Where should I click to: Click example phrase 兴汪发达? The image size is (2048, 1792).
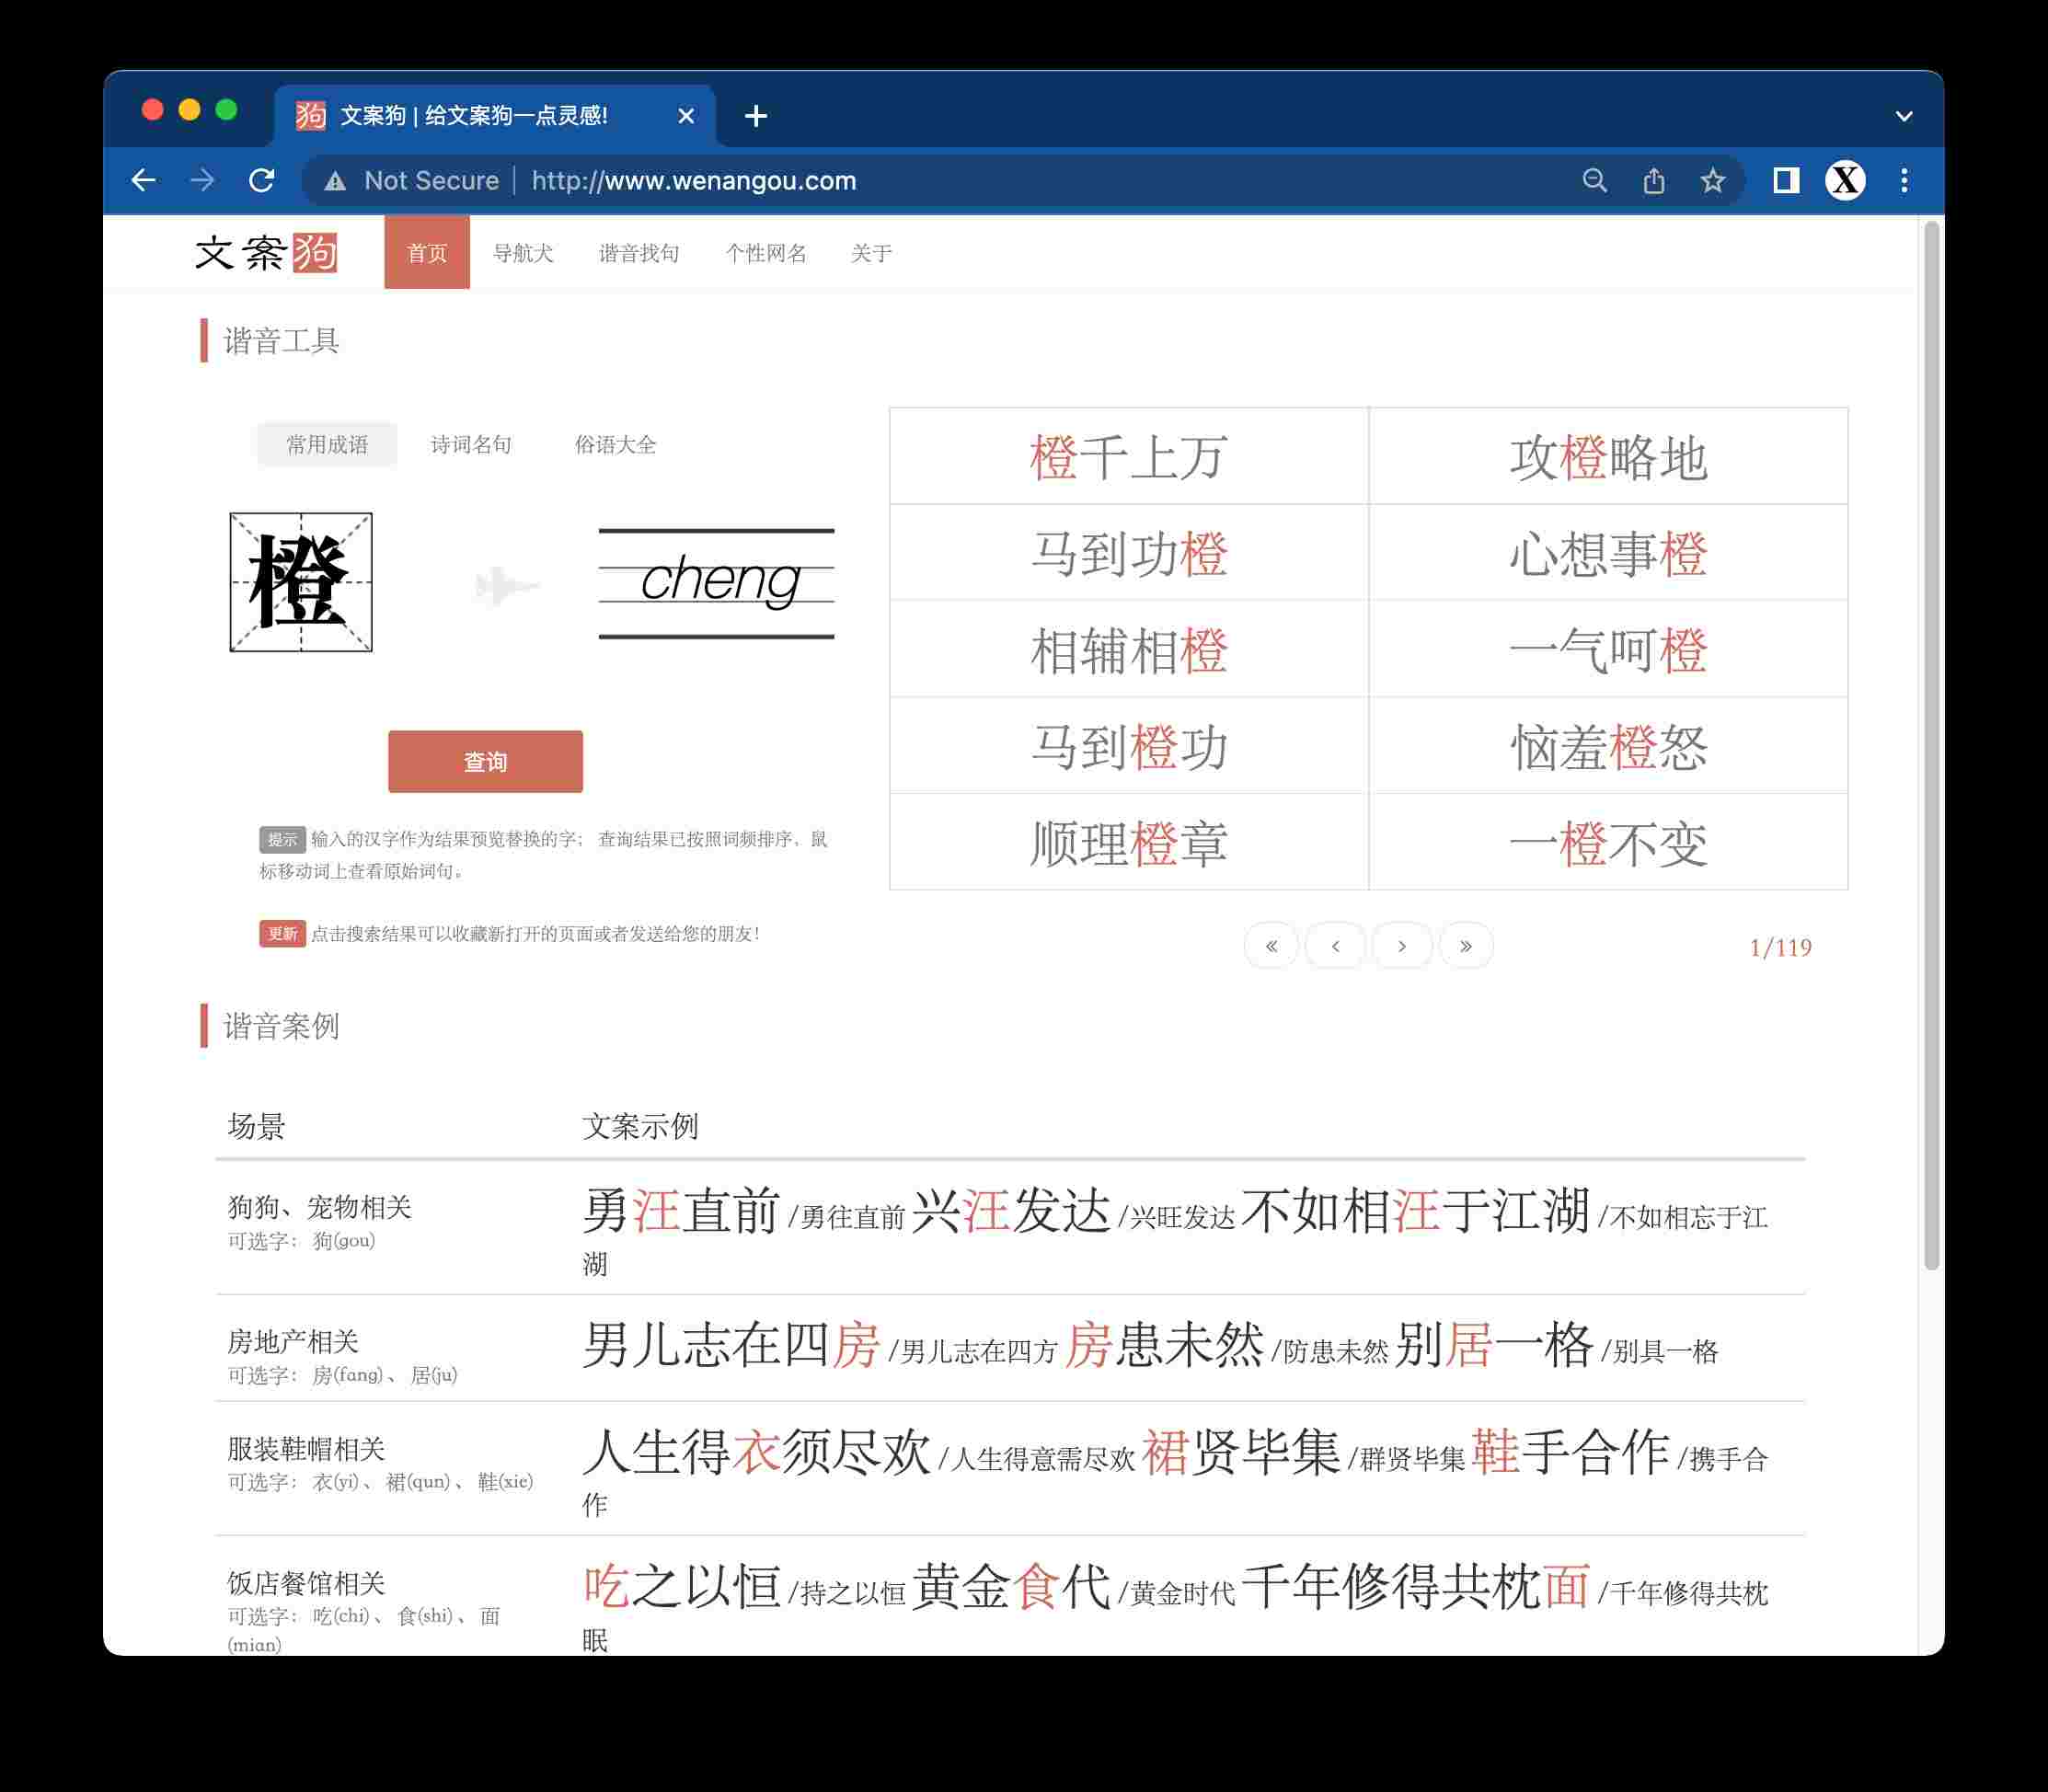tap(1011, 1210)
